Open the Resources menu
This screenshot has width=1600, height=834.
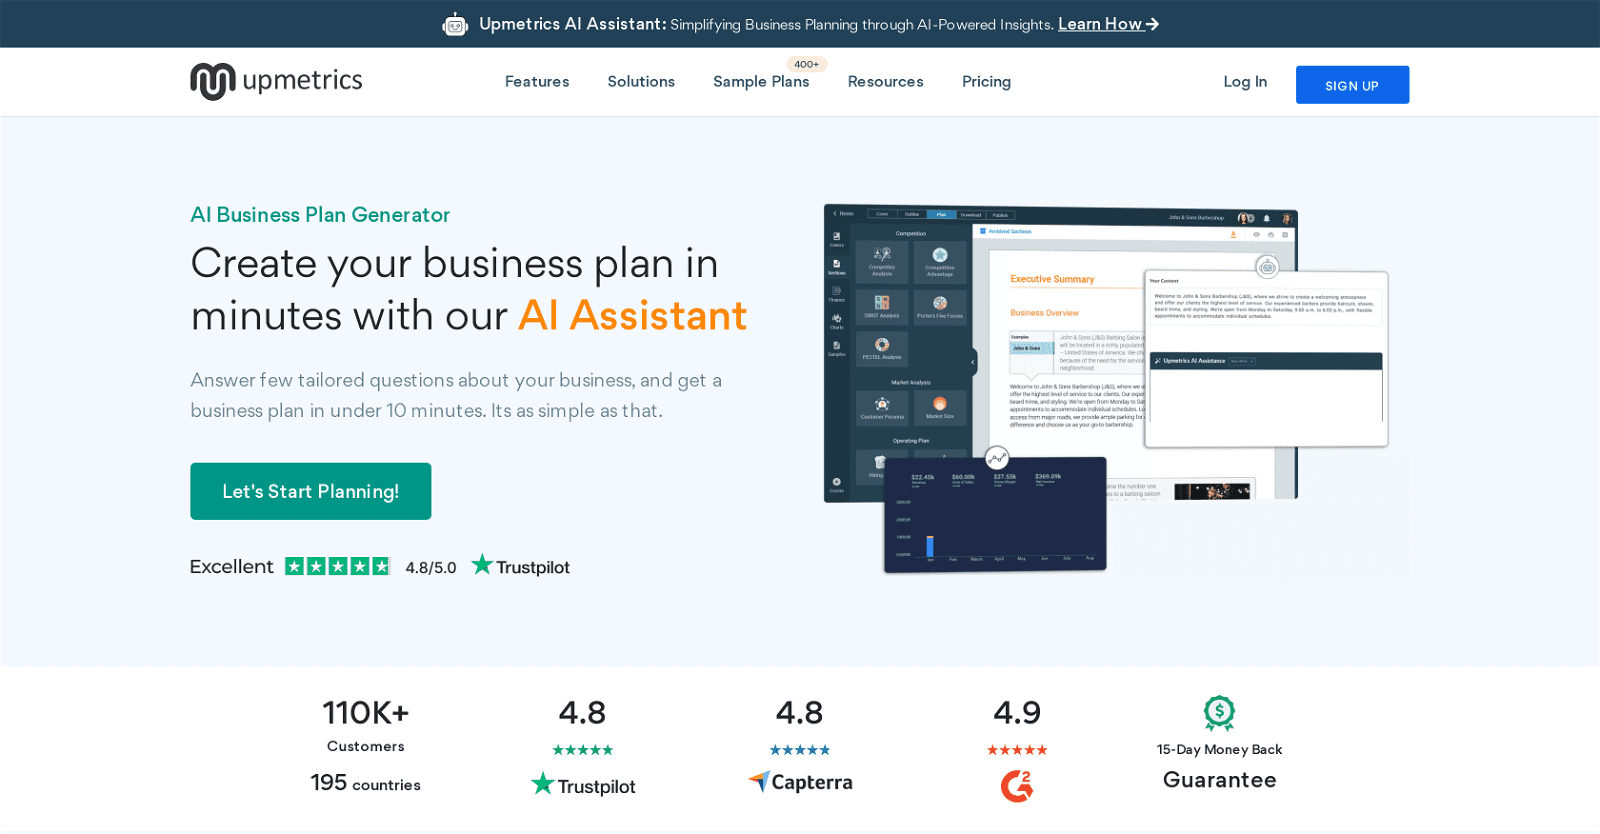[885, 82]
